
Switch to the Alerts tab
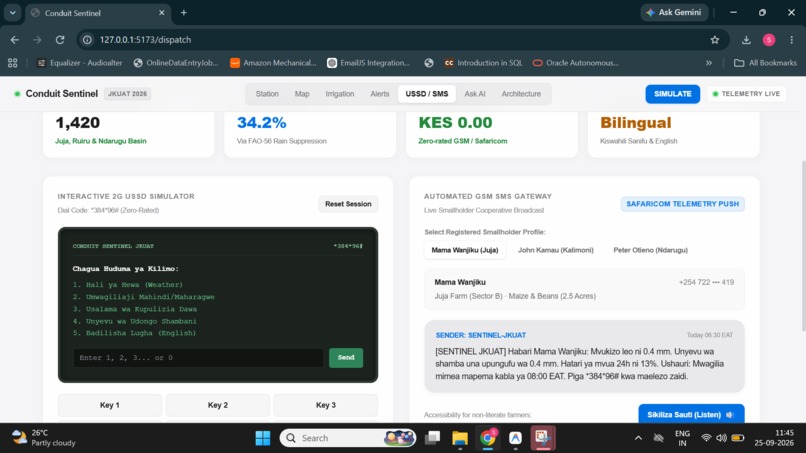379,94
